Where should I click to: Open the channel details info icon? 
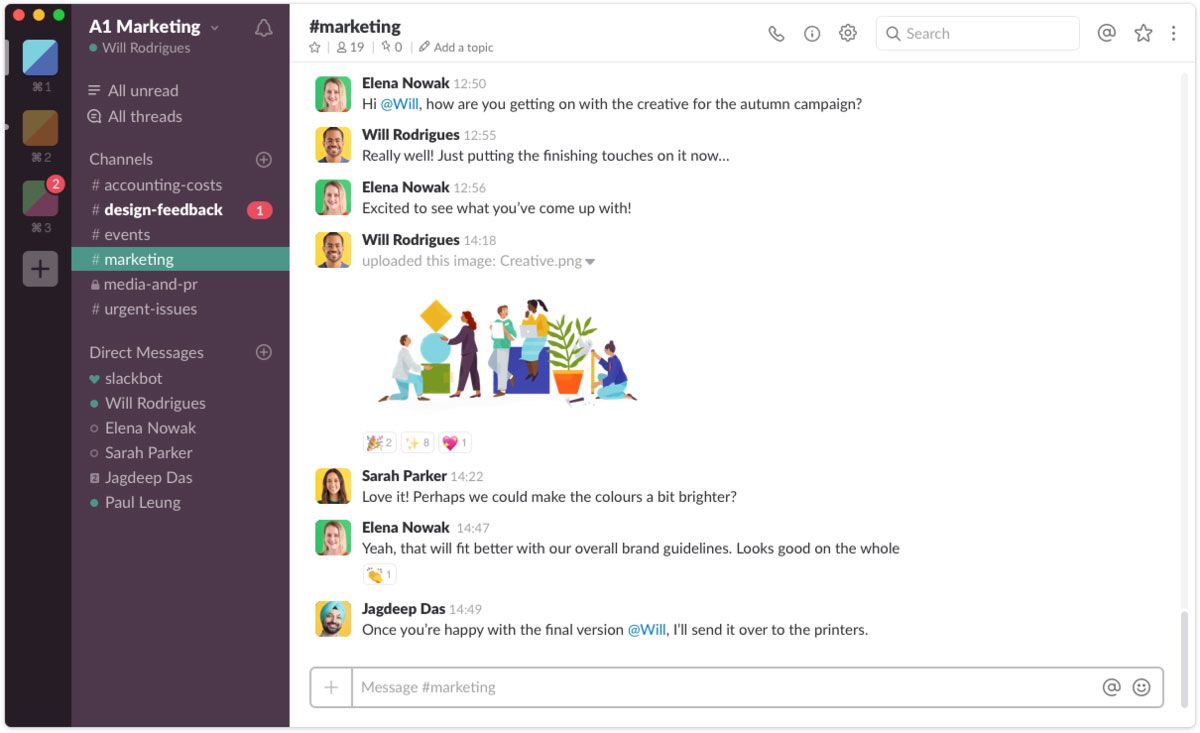[x=812, y=33]
